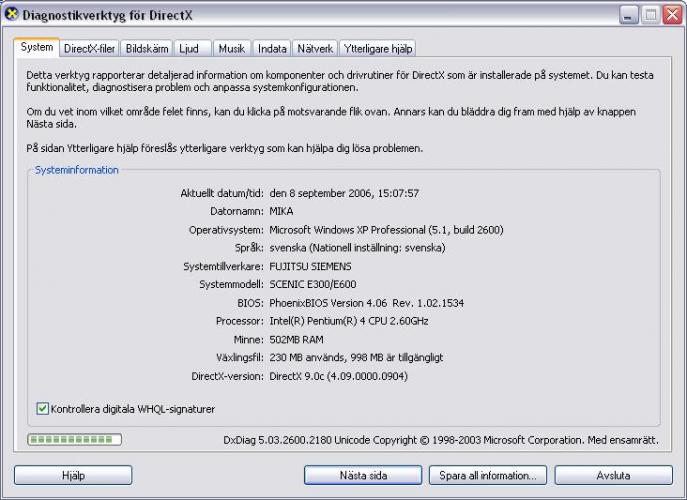Image resolution: width=687 pixels, height=500 pixels.
Task: Click the Hjälp button
Action: pos(73,475)
